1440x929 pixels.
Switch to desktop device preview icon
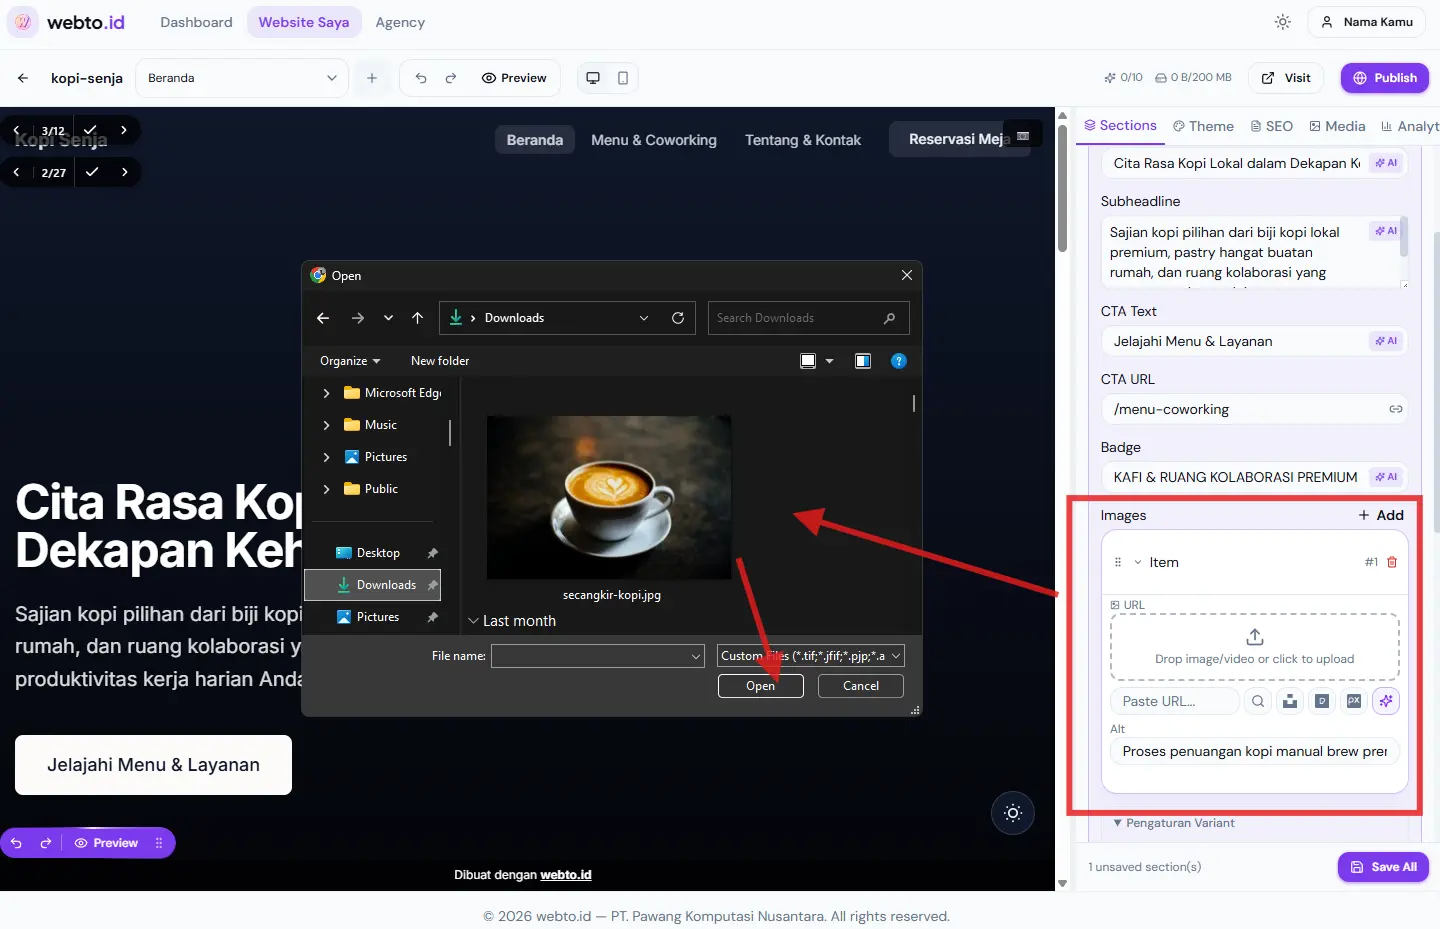click(593, 78)
